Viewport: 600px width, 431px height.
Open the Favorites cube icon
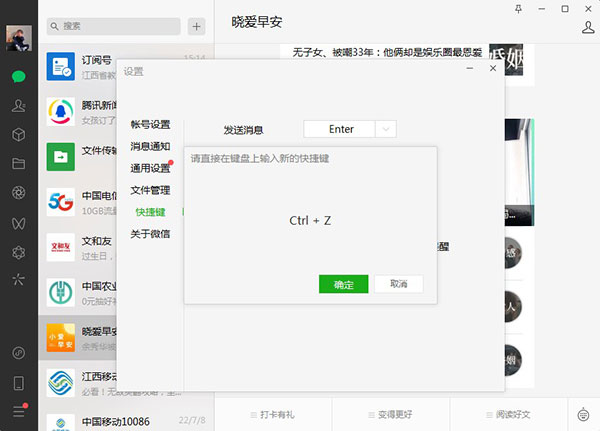click(x=18, y=134)
